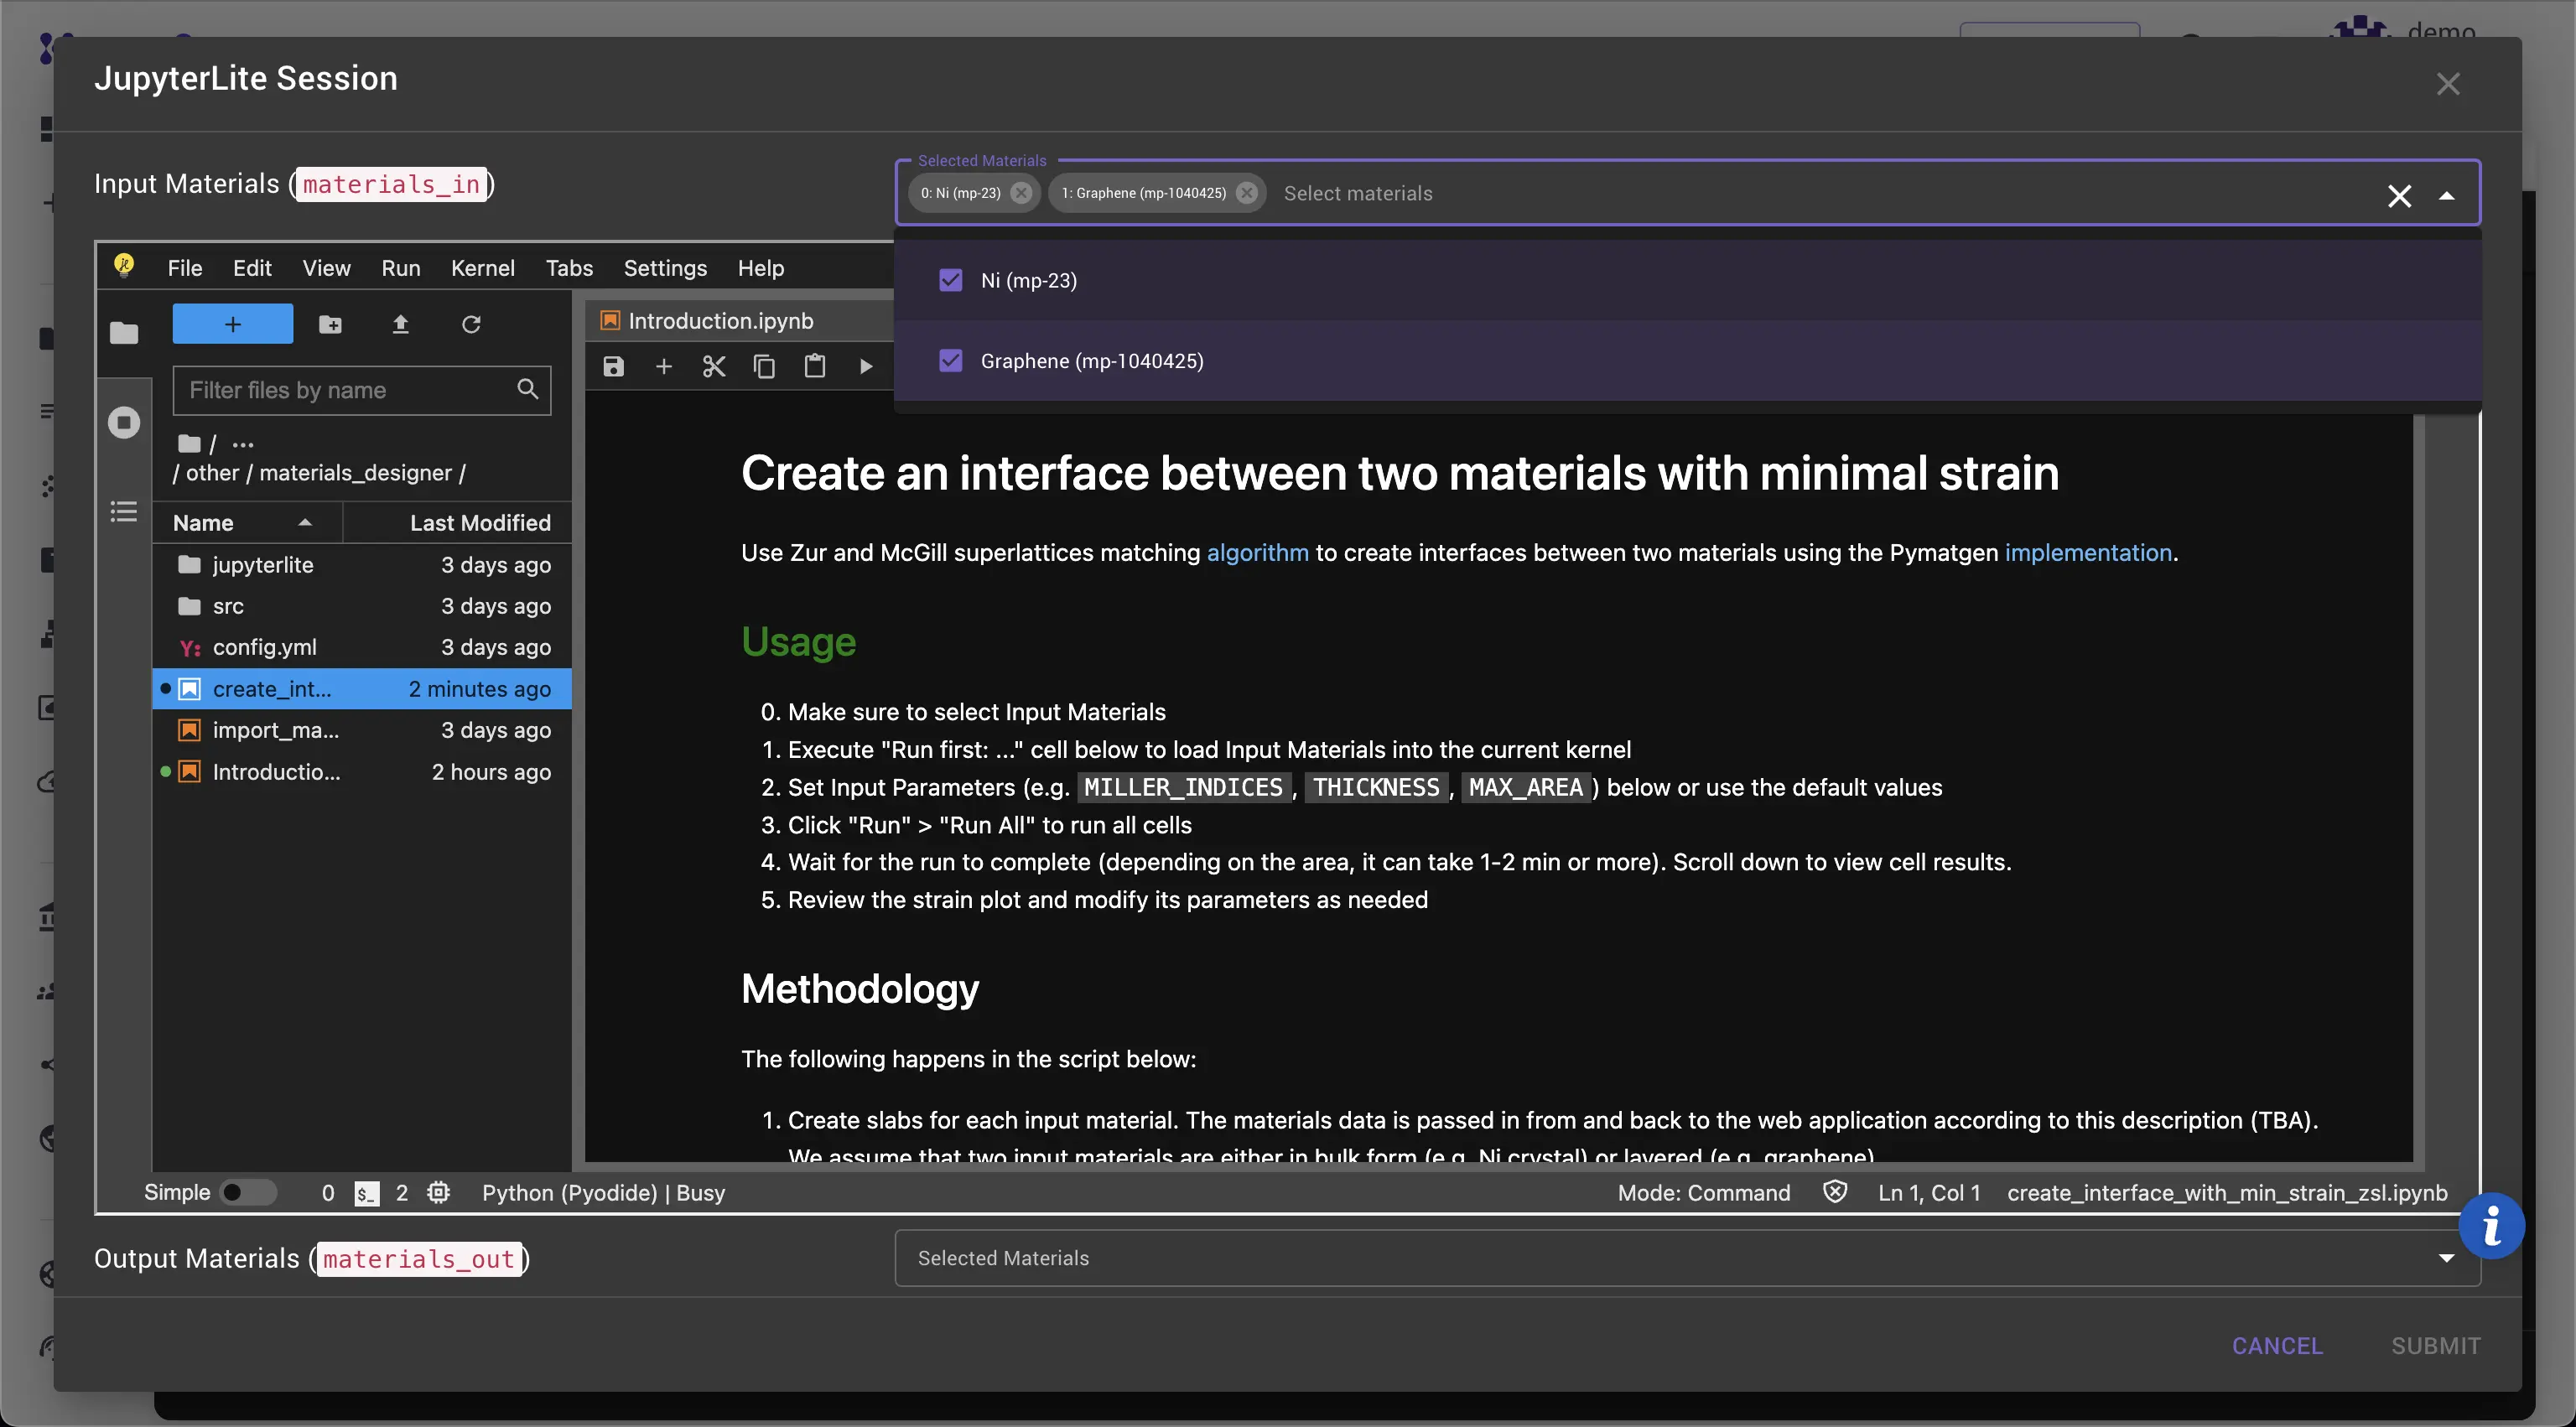Expand the breadcrumb ellipsis in file browser
Image resolution: width=2576 pixels, height=1427 pixels.
point(243,444)
